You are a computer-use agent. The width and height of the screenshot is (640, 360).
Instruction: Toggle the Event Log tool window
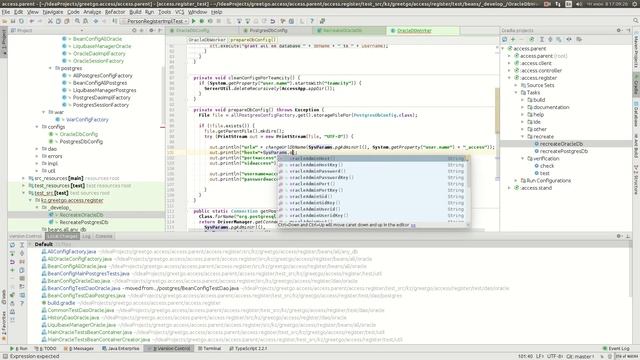tap(616, 349)
